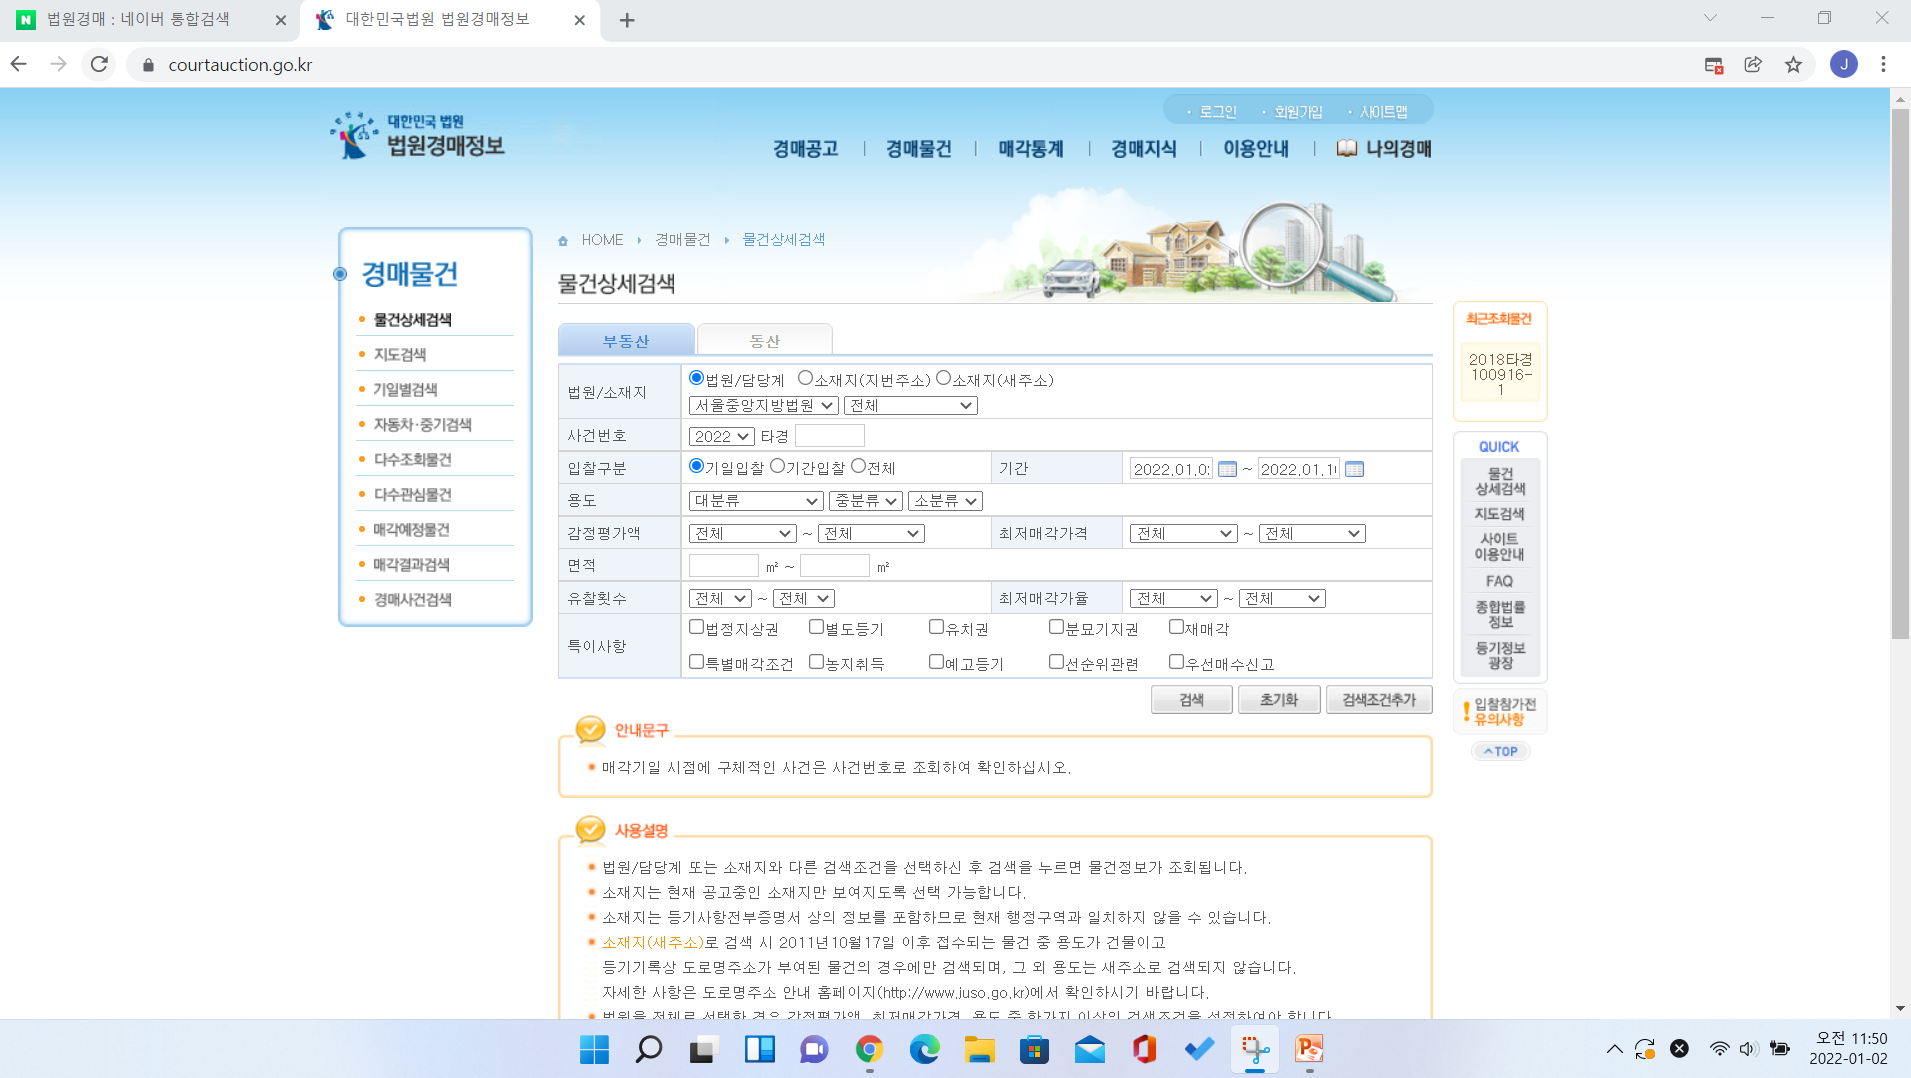Open Microsoft Store from taskbar
The image size is (1911, 1078).
click(x=1034, y=1049)
